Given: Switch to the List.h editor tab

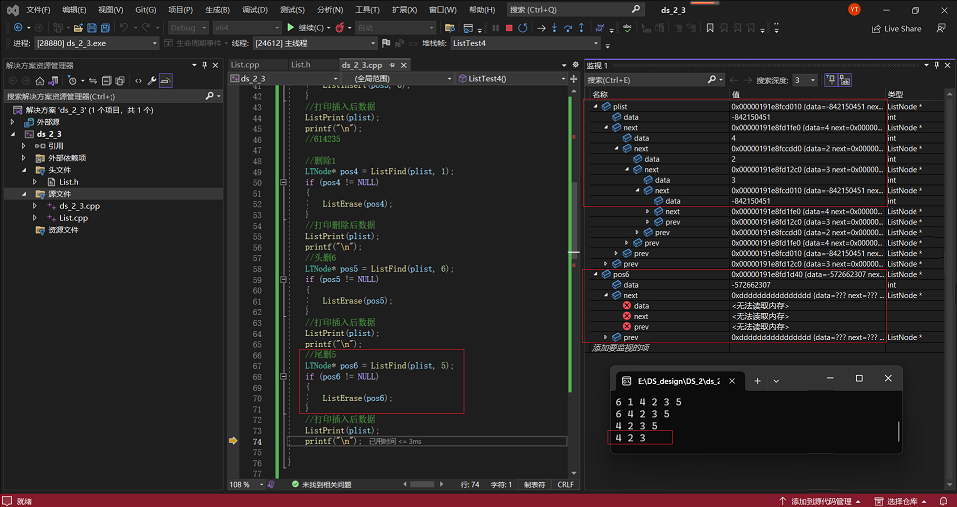Looking at the screenshot, I should pos(300,65).
